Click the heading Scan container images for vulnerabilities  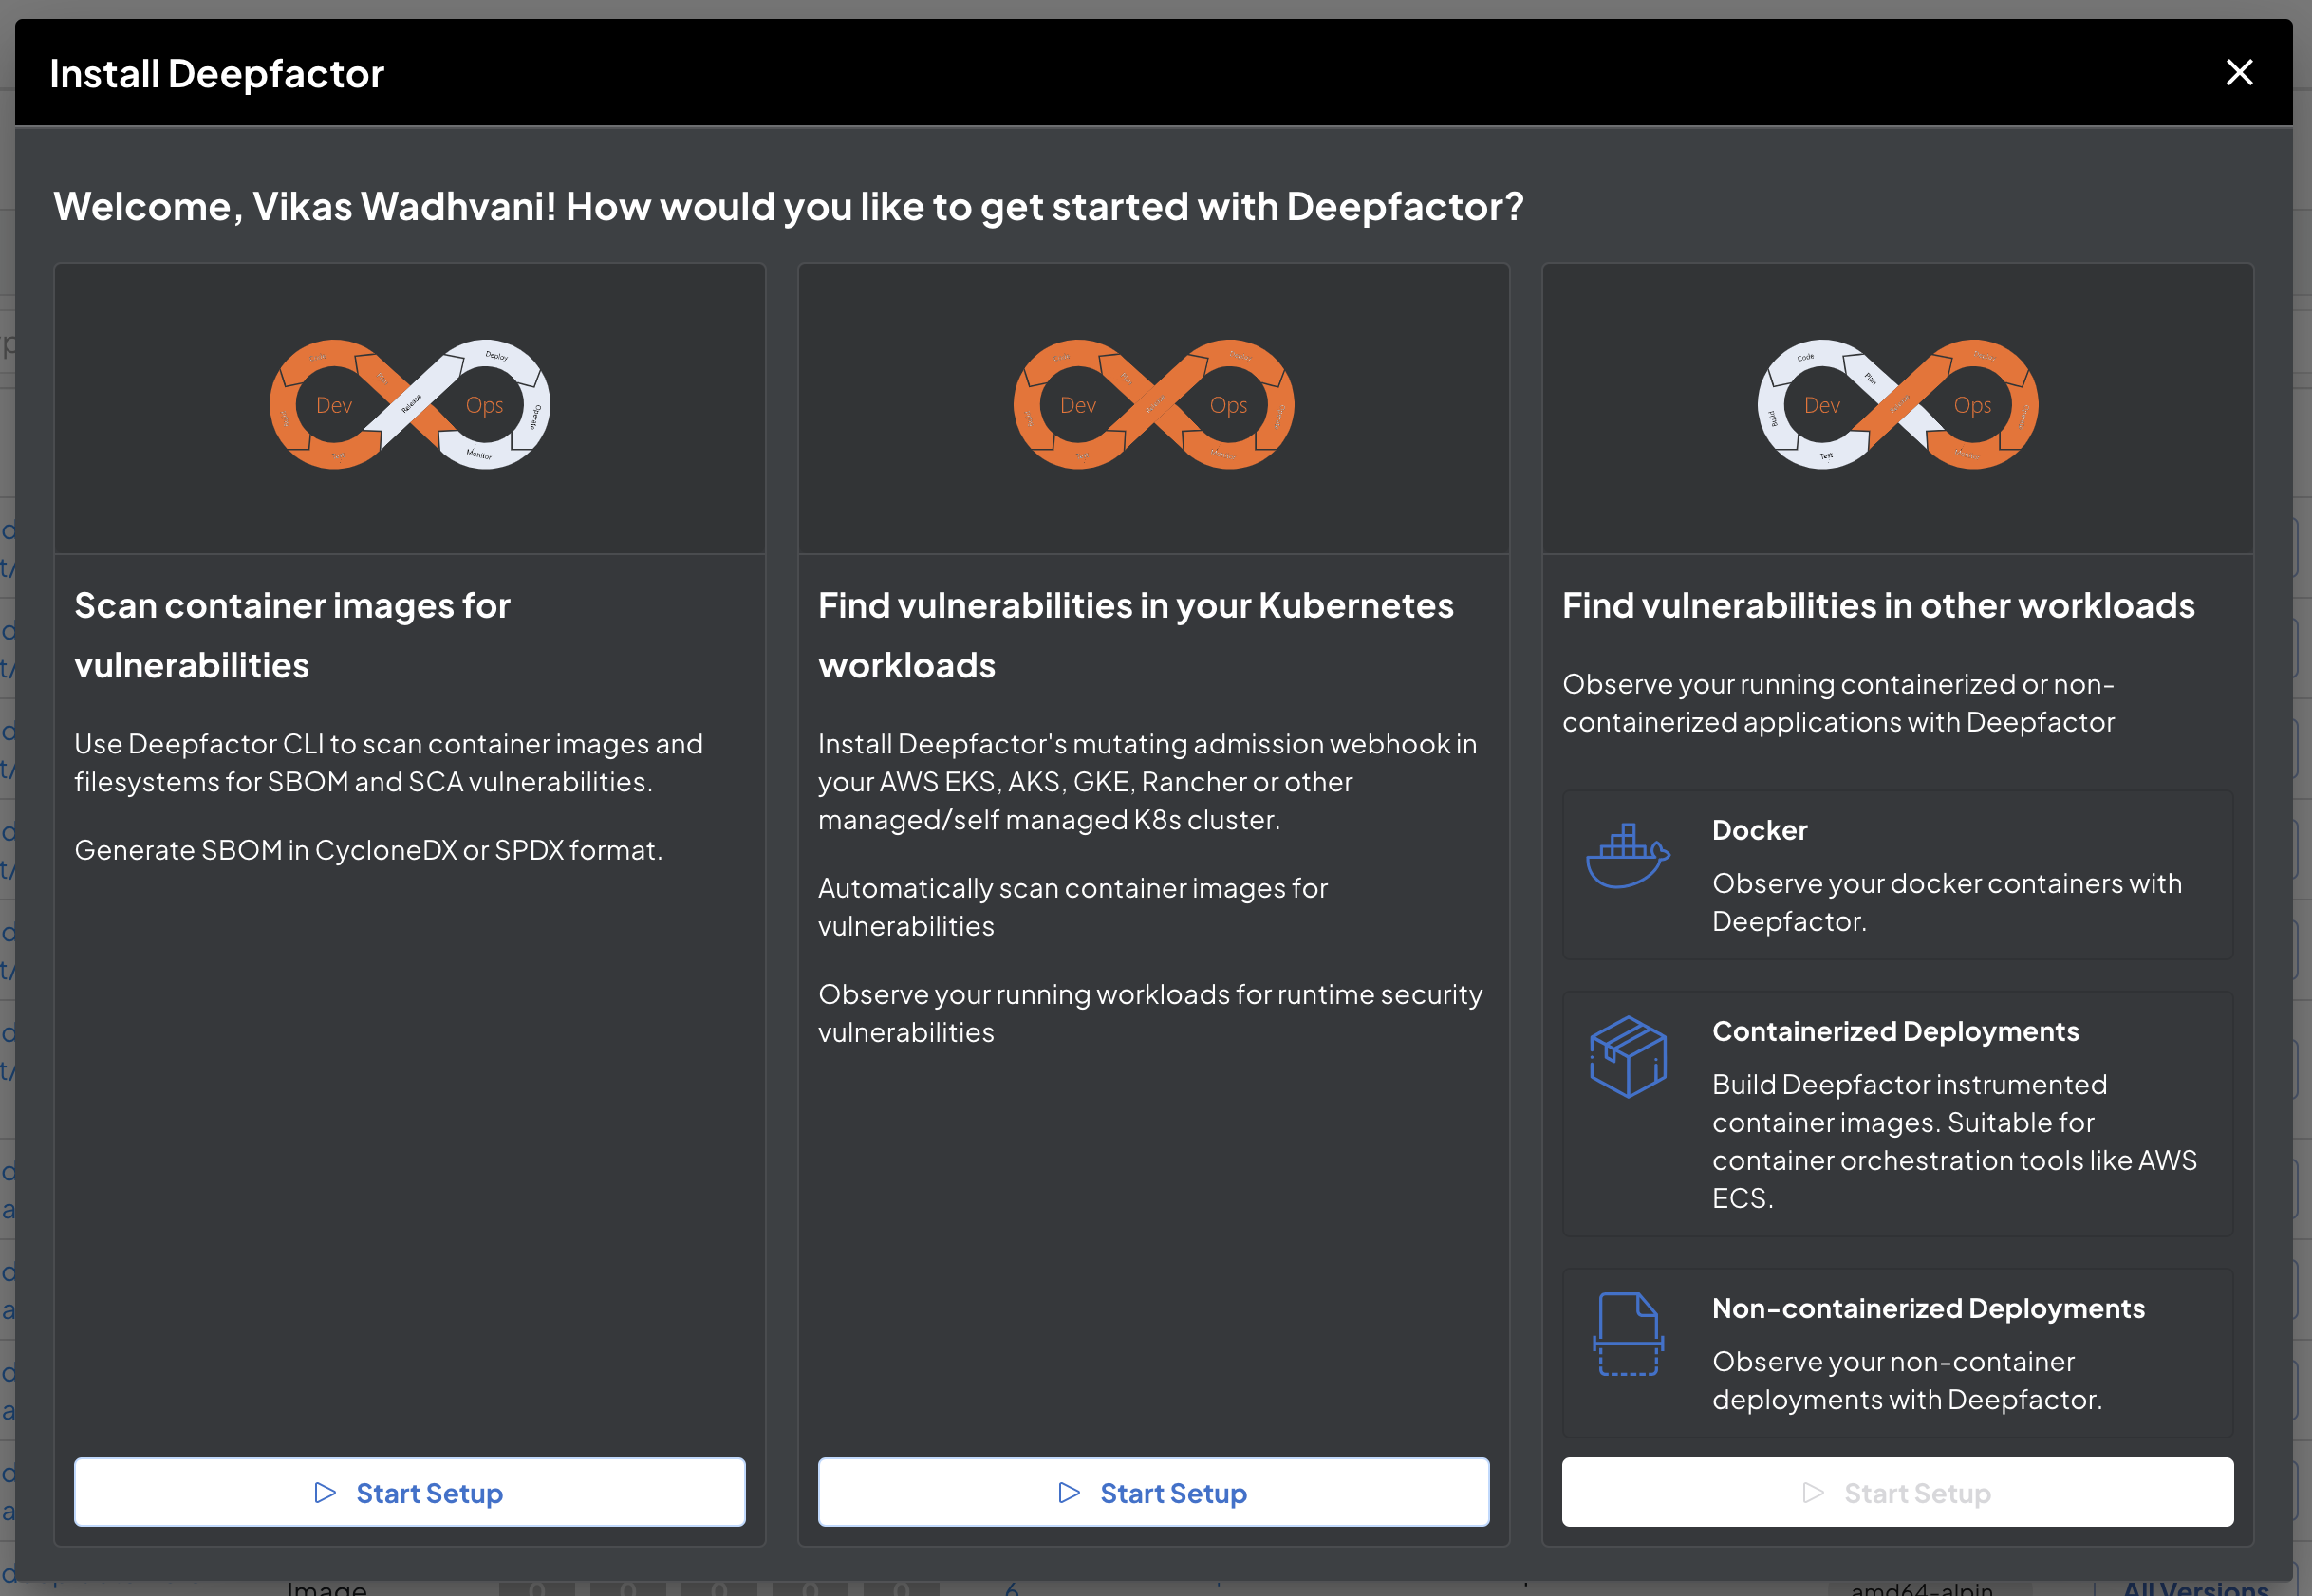(x=292, y=635)
